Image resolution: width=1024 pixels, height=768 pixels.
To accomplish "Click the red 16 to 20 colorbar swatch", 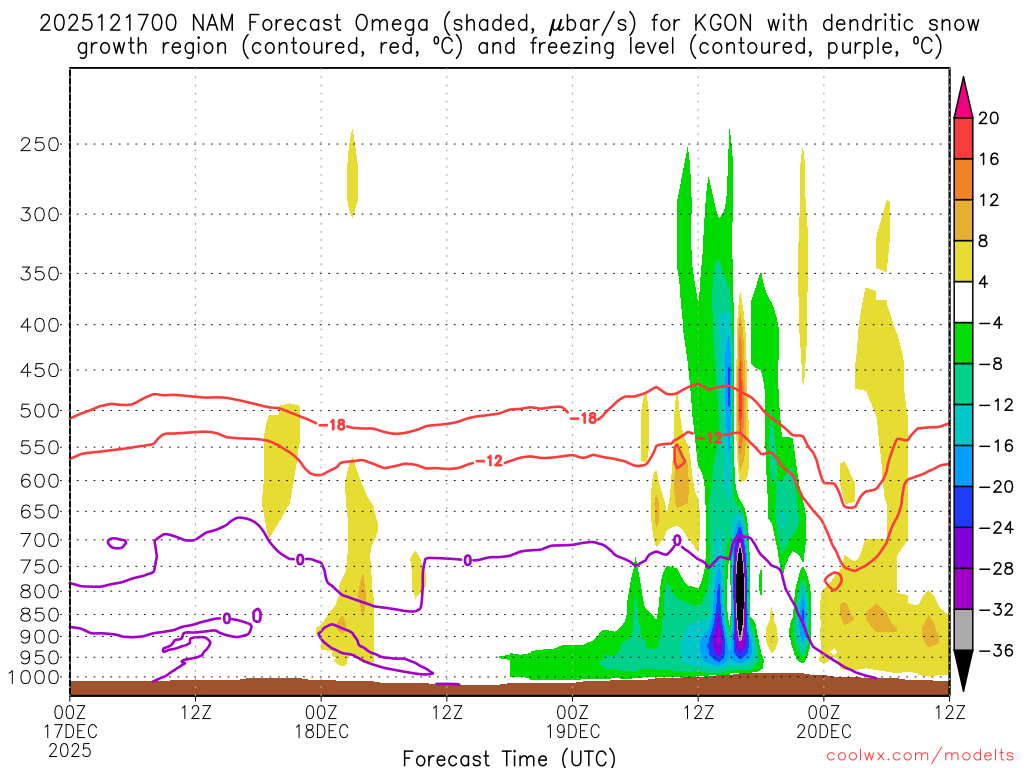I will tap(963, 138).
